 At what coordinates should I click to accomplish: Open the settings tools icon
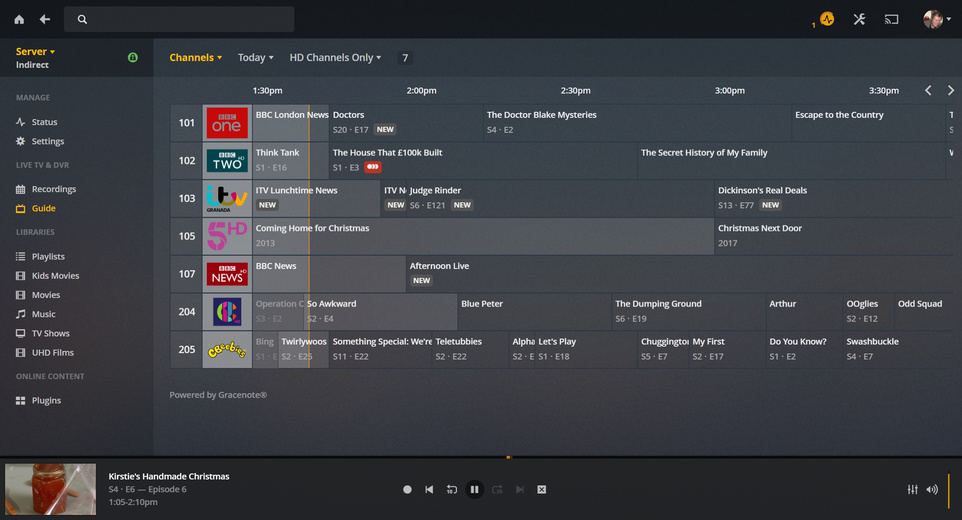coord(859,19)
